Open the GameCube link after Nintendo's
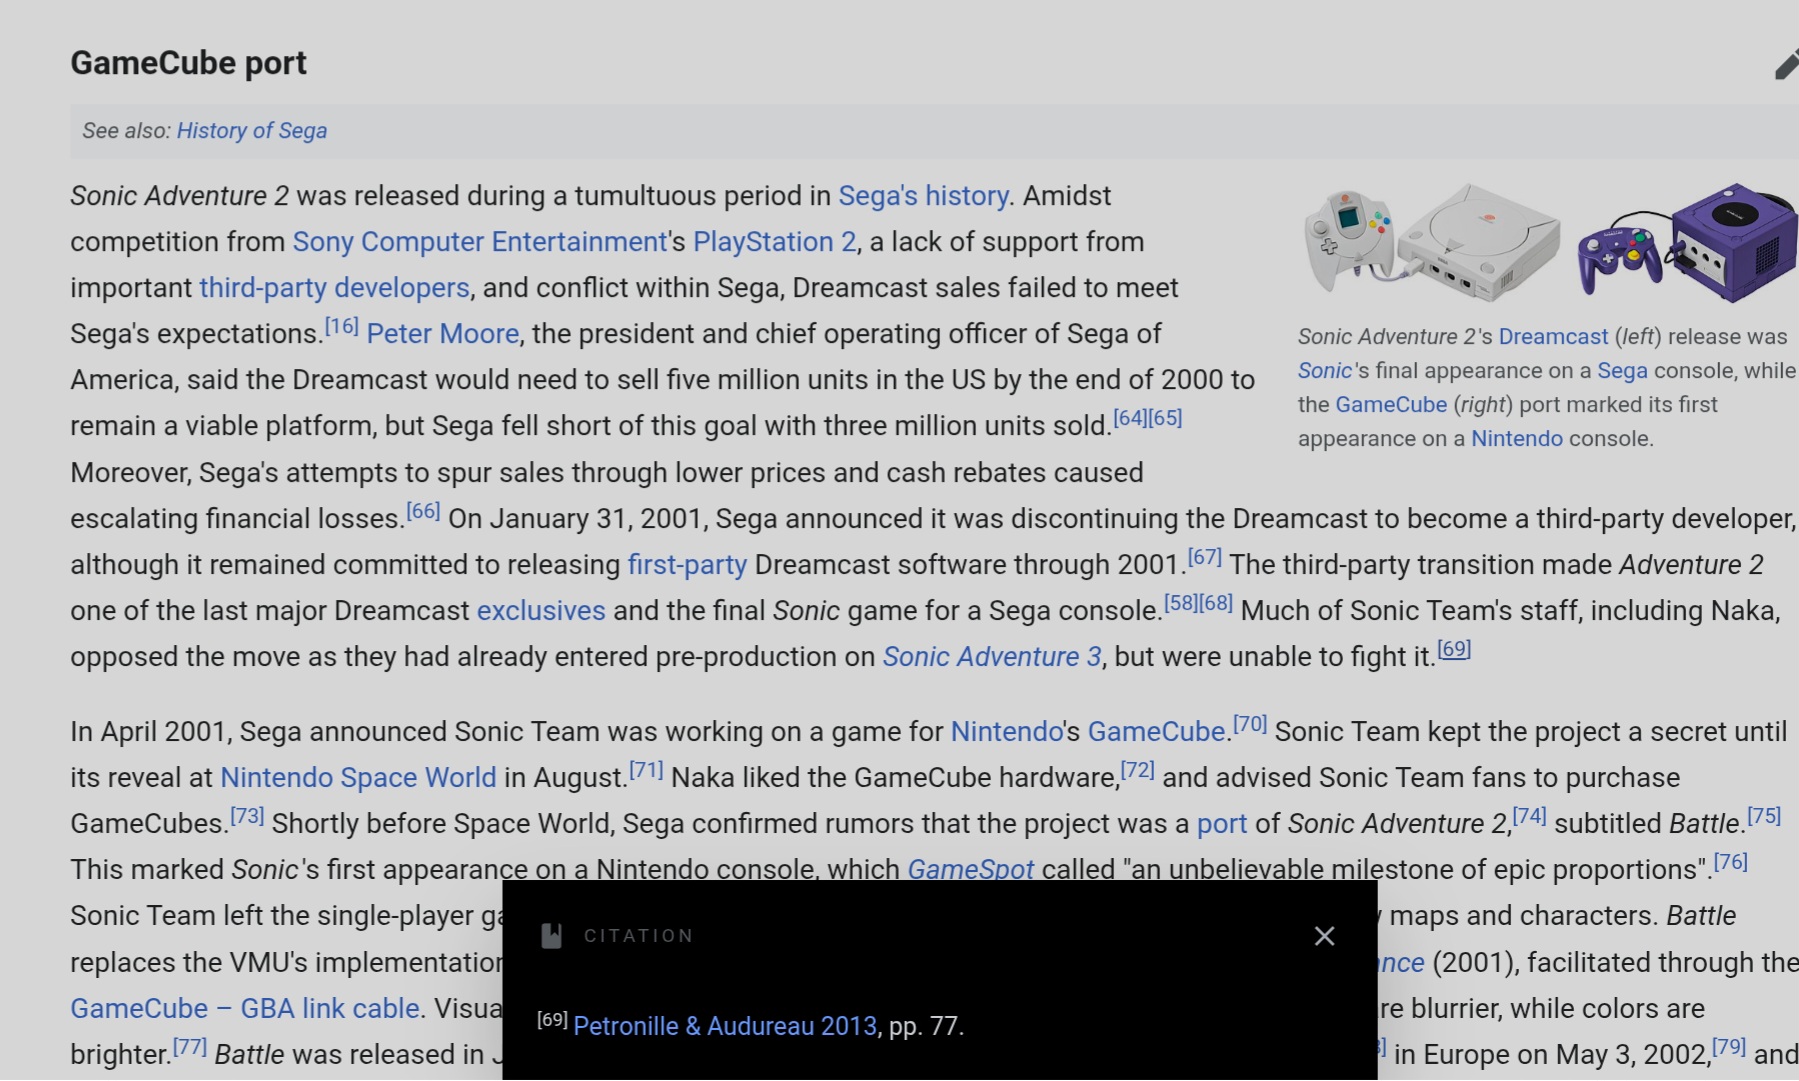Viewport: 1799px width, 1081px height. [x=1157, y=732]
